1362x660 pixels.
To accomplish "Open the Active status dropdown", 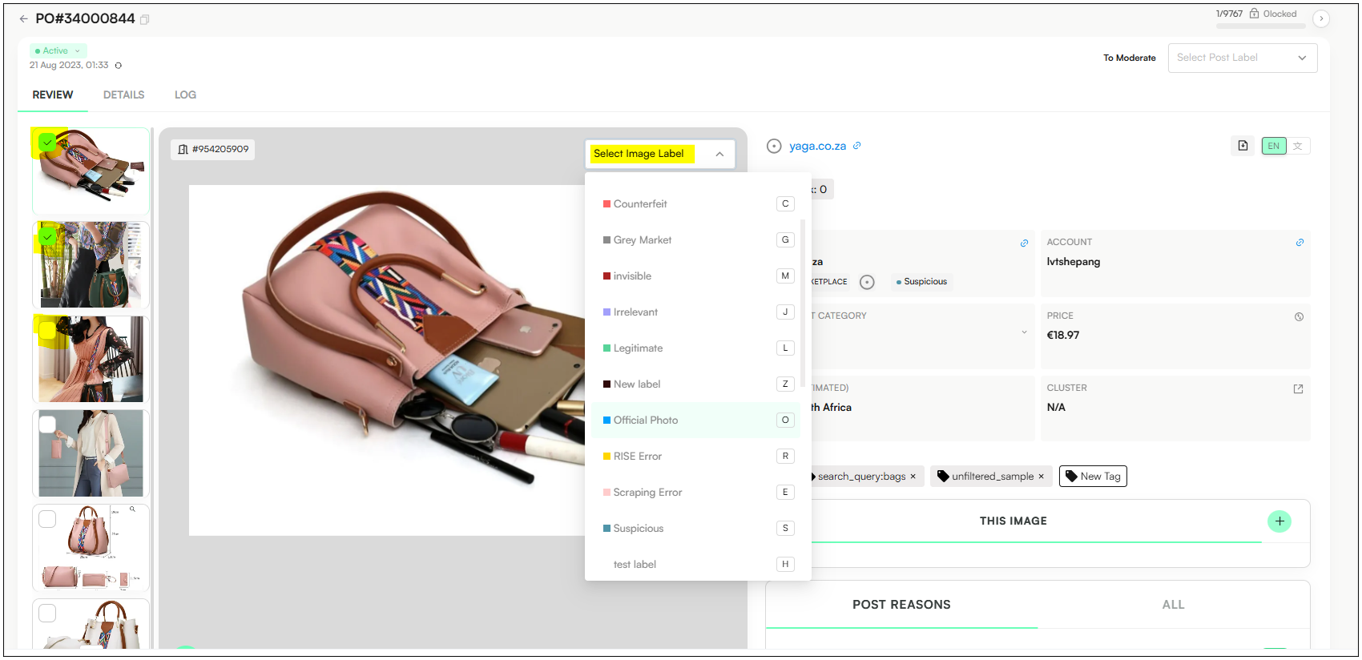I will coord(58,51).
